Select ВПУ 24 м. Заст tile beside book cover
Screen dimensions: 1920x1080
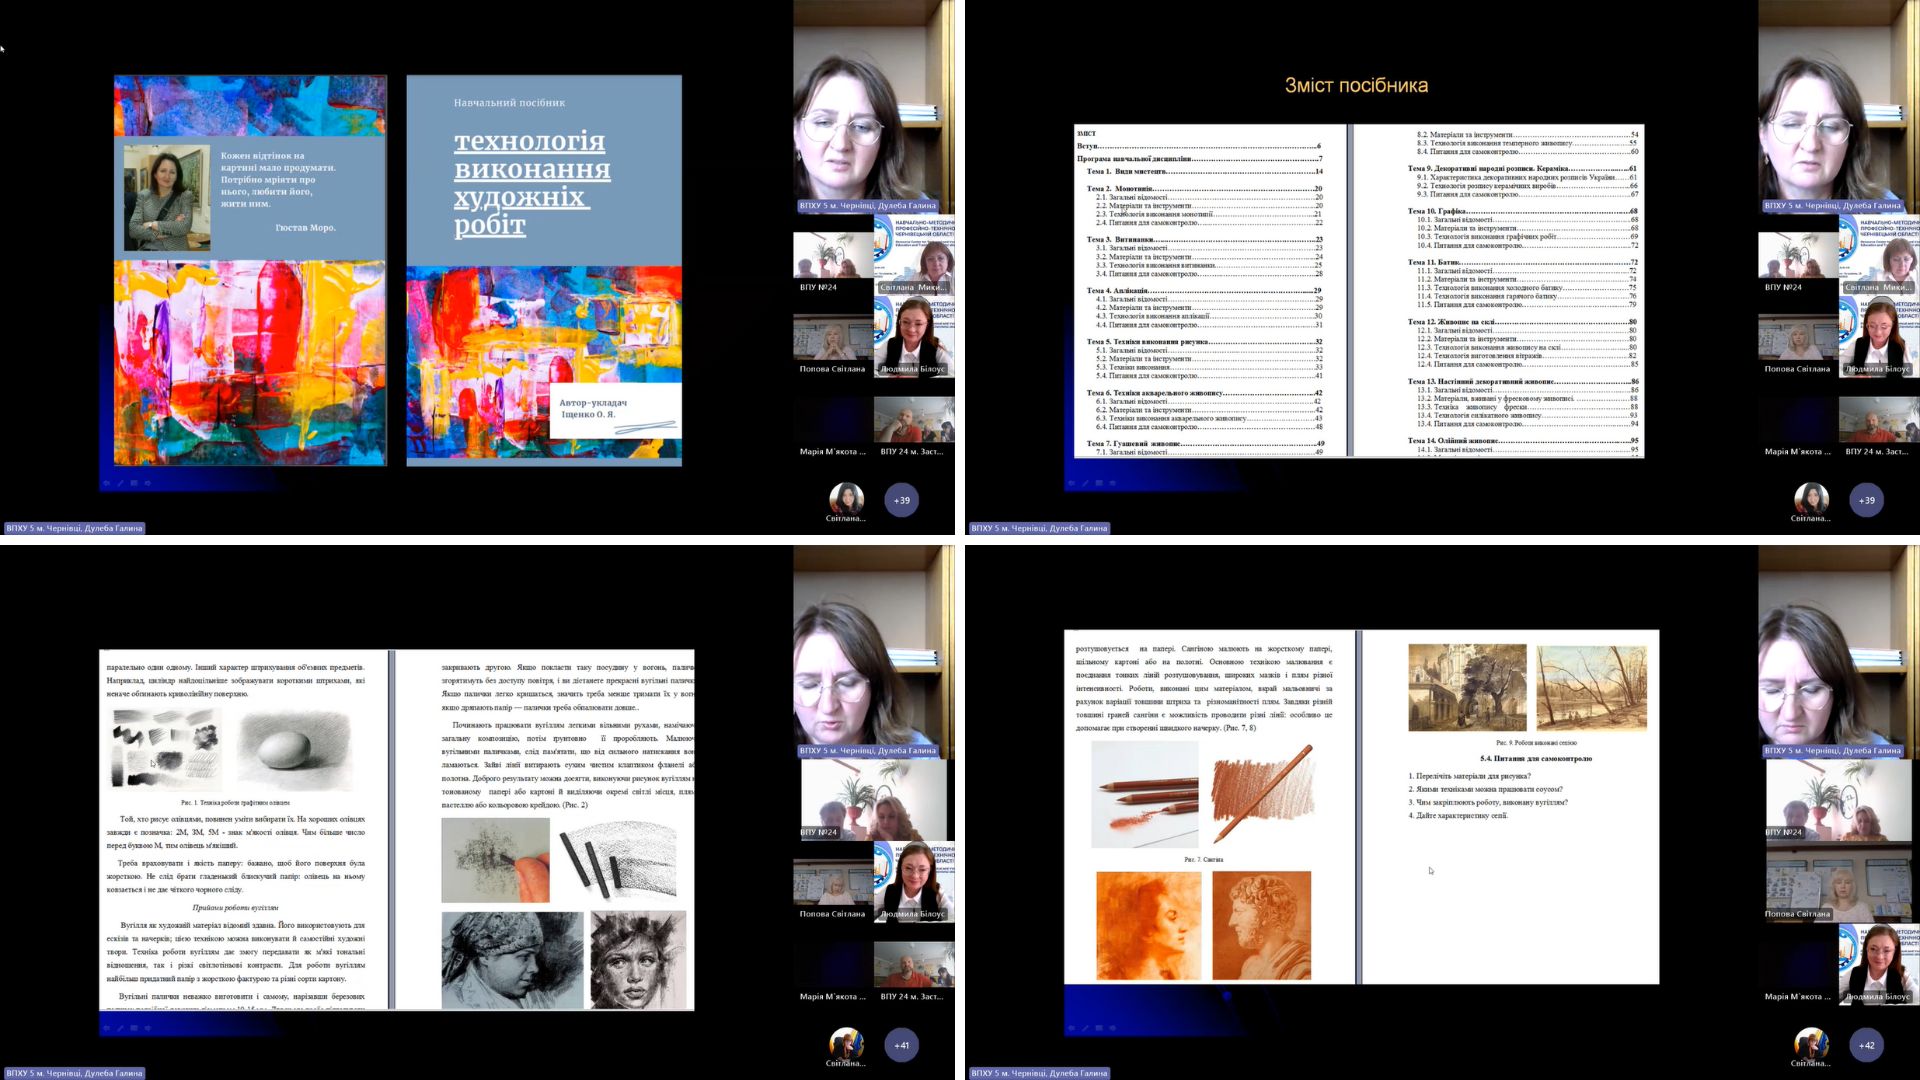(x=913, y=425)
